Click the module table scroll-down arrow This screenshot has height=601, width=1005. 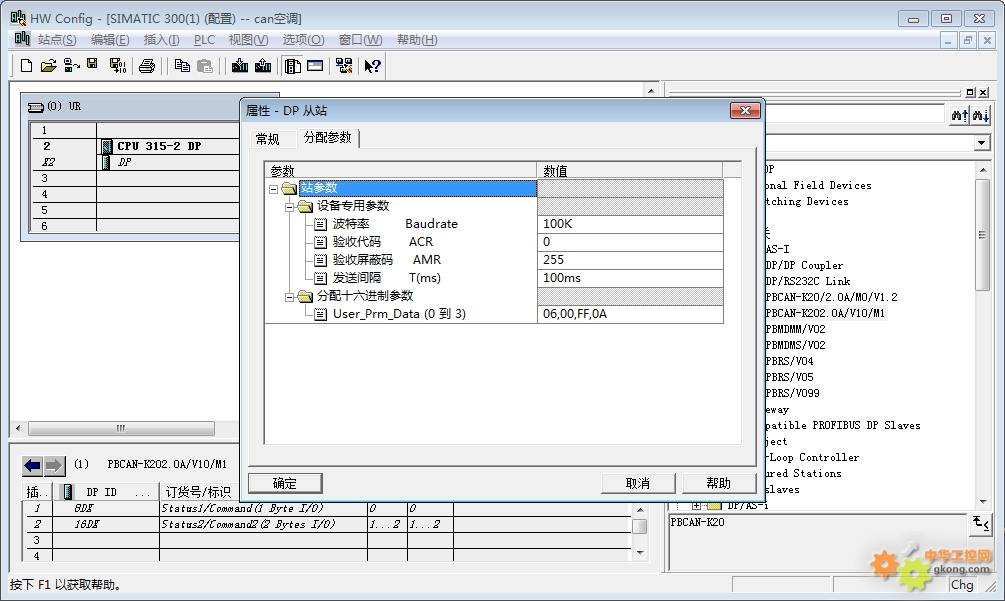(640, 552)
